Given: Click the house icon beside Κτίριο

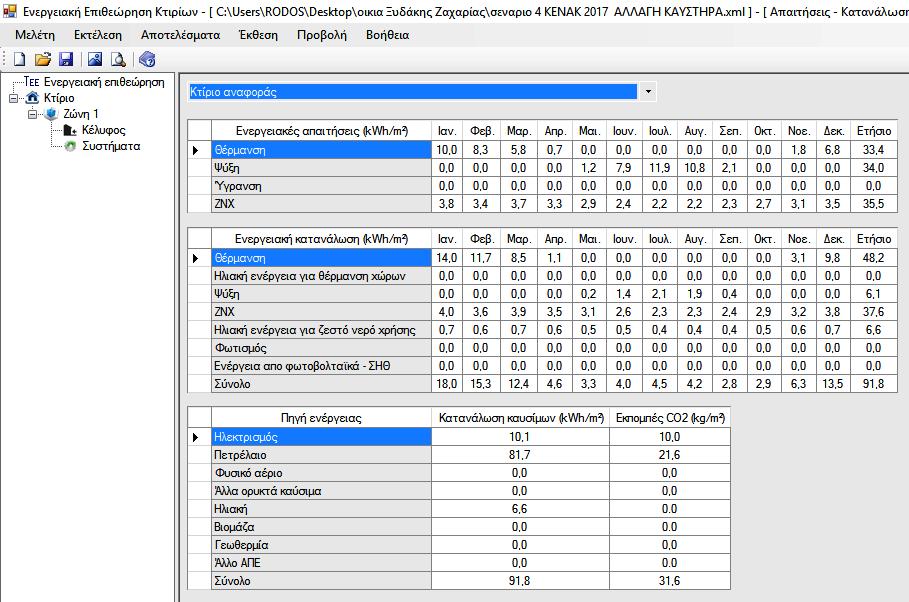Looking at the screenshot, I should click(x=32, y=97).
